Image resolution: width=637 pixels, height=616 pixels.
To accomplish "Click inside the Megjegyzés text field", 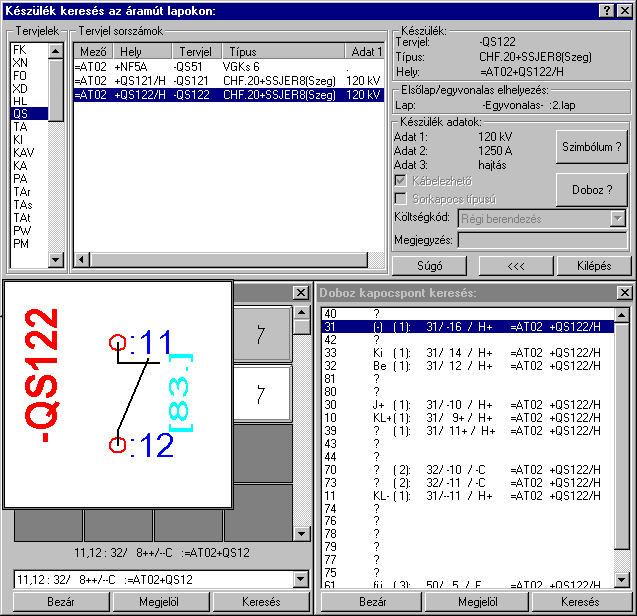I will [x=543, y=240].
